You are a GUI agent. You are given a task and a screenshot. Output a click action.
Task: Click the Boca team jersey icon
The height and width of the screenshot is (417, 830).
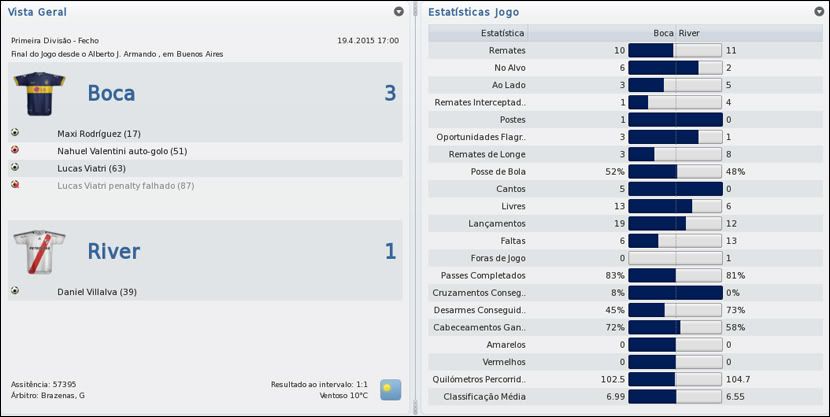pyautogui.click(x=39, y=93)
